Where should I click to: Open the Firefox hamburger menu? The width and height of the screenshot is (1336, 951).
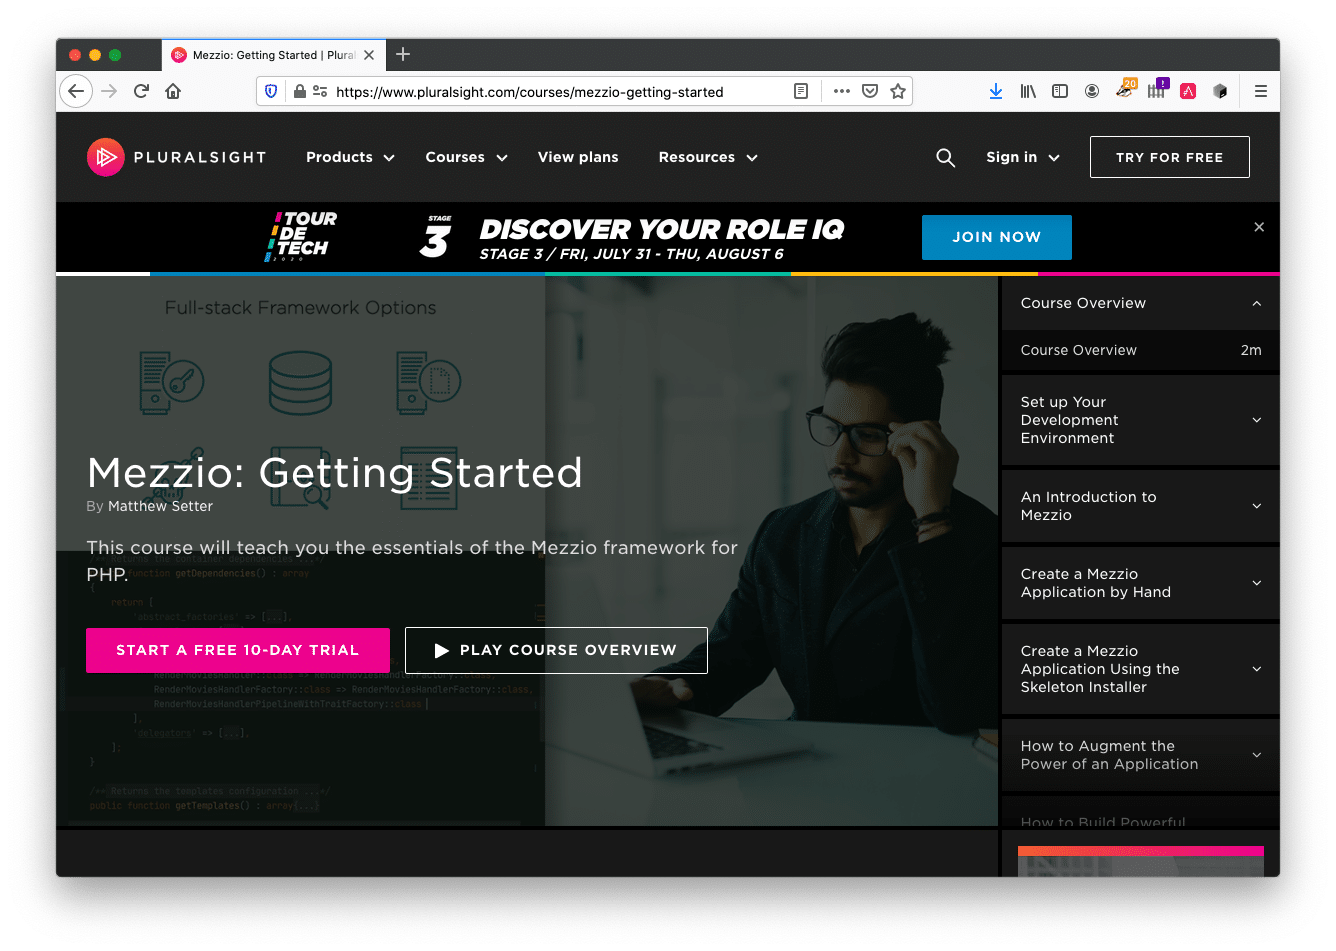[x=1261, y=91]
